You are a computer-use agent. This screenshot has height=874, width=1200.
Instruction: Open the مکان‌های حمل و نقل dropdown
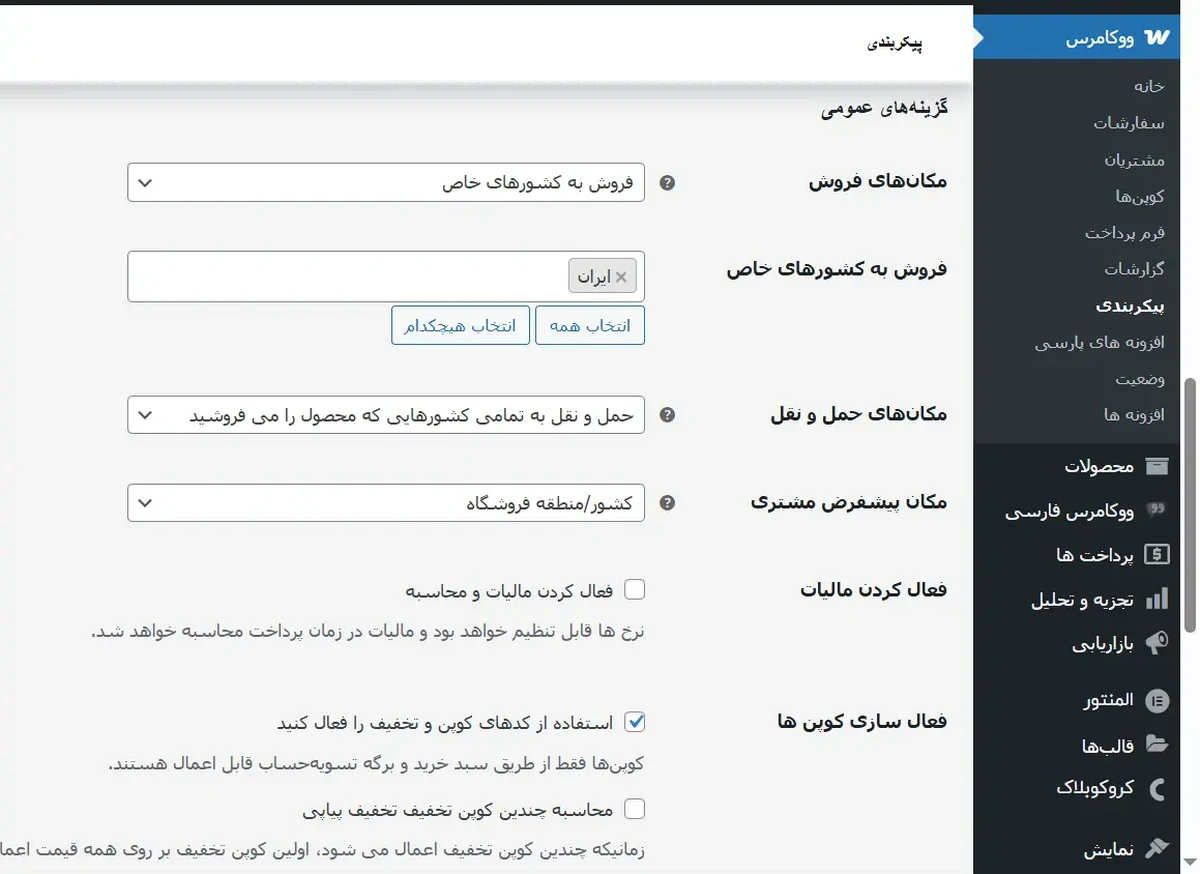(386, 415)
